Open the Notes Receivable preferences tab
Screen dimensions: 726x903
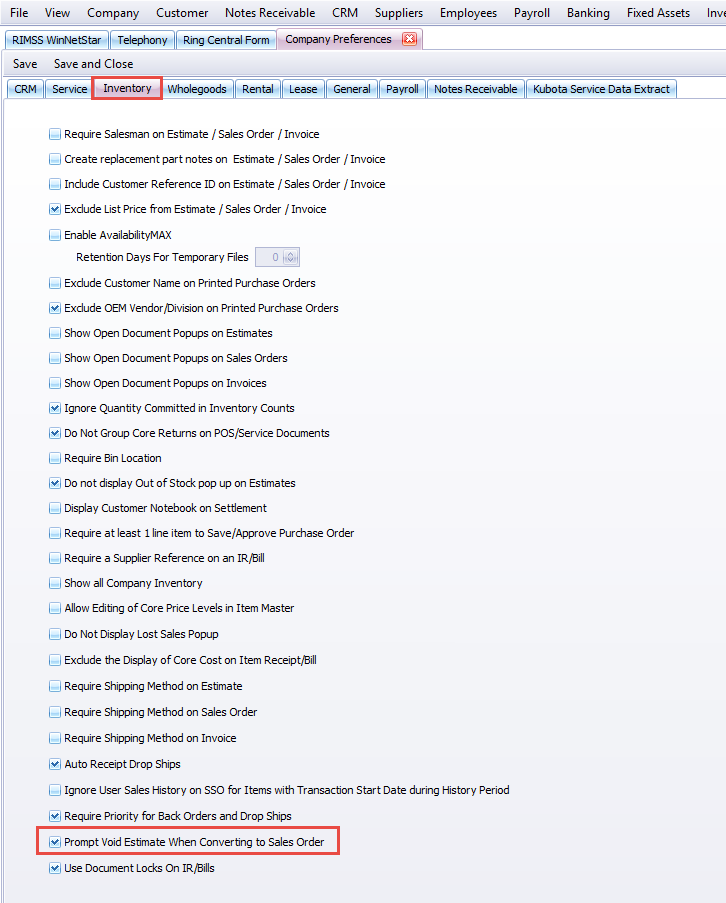coord(476,89)
